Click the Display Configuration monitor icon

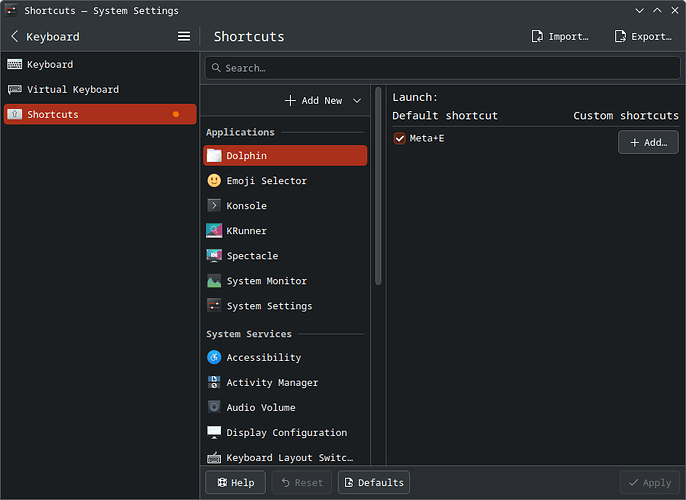tap(214, 432)
